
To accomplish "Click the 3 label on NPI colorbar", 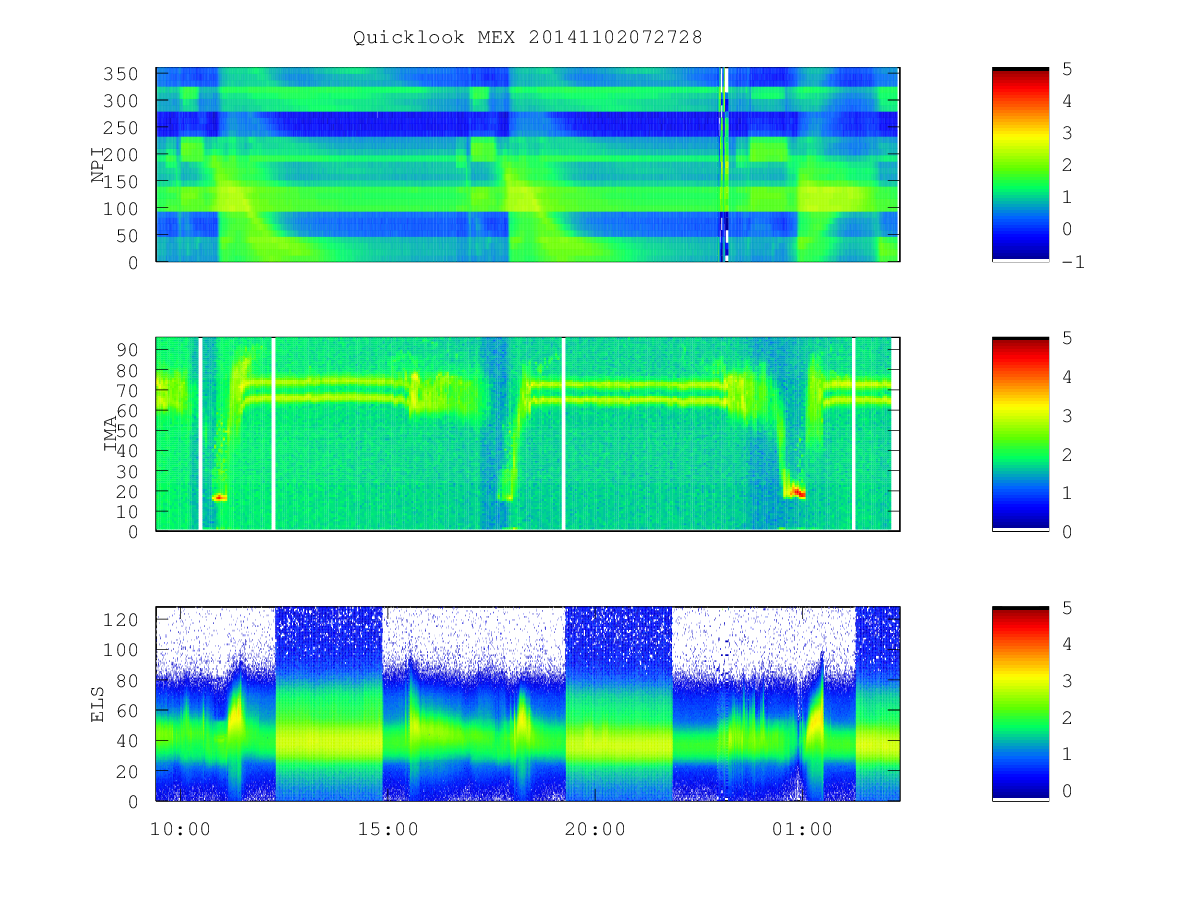I will click(1067, 133).
